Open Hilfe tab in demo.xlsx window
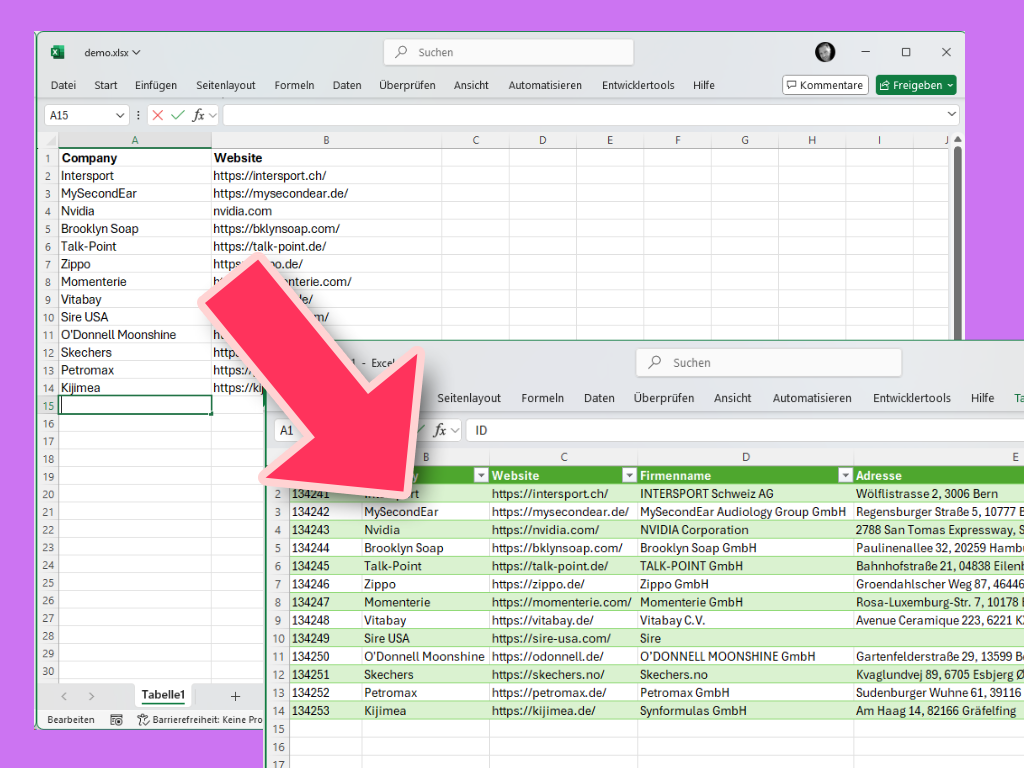The width and height of the screenshot is (1024, 768). (x=704, y=86)
